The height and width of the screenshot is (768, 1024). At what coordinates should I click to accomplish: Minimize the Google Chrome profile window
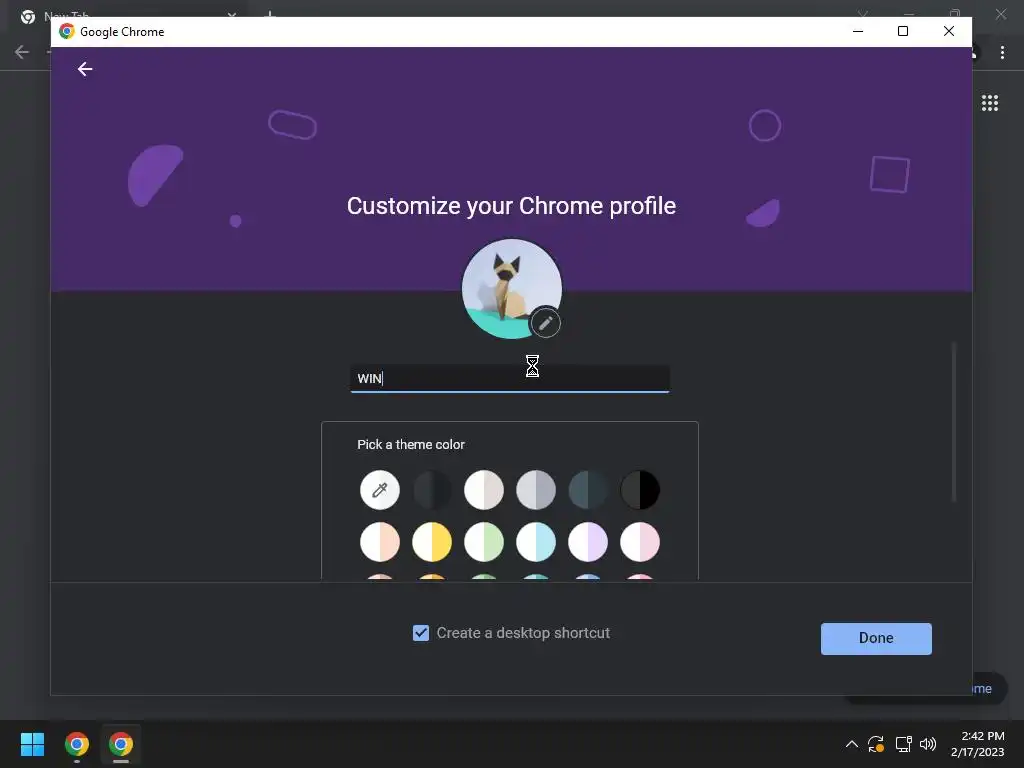point(858,31)
